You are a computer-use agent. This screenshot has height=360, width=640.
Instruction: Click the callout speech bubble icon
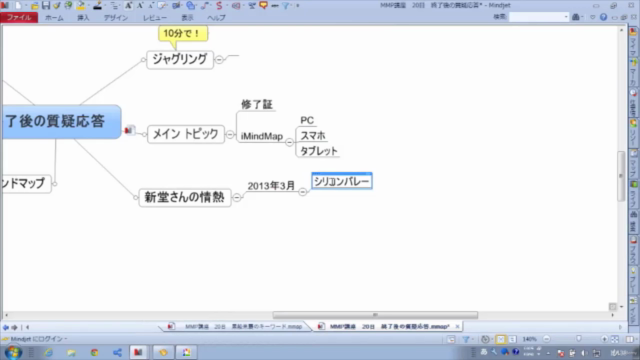click(x=264, y=5)
